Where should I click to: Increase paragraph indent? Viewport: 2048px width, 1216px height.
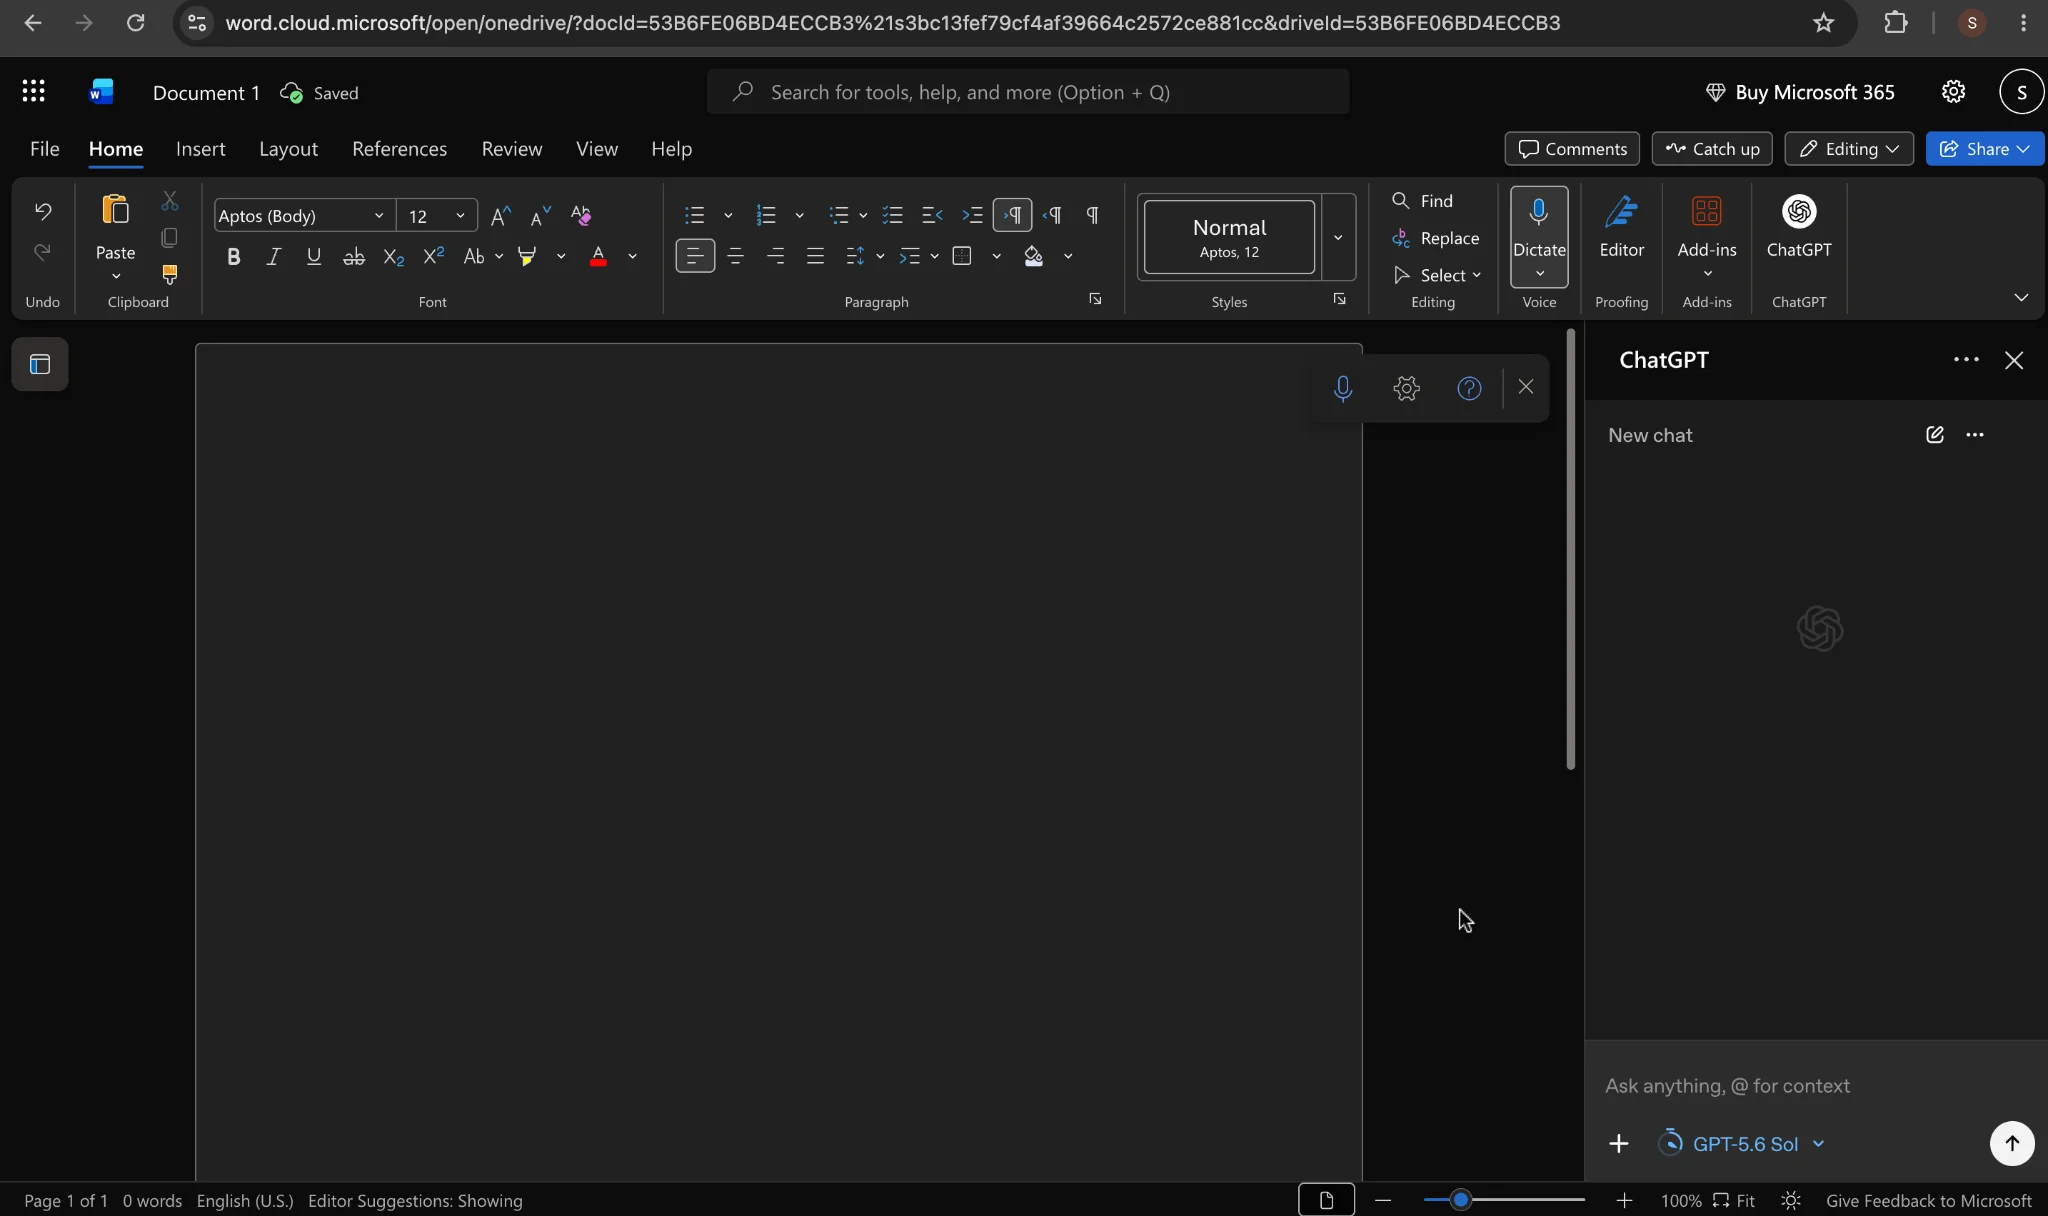pos(972,215)
